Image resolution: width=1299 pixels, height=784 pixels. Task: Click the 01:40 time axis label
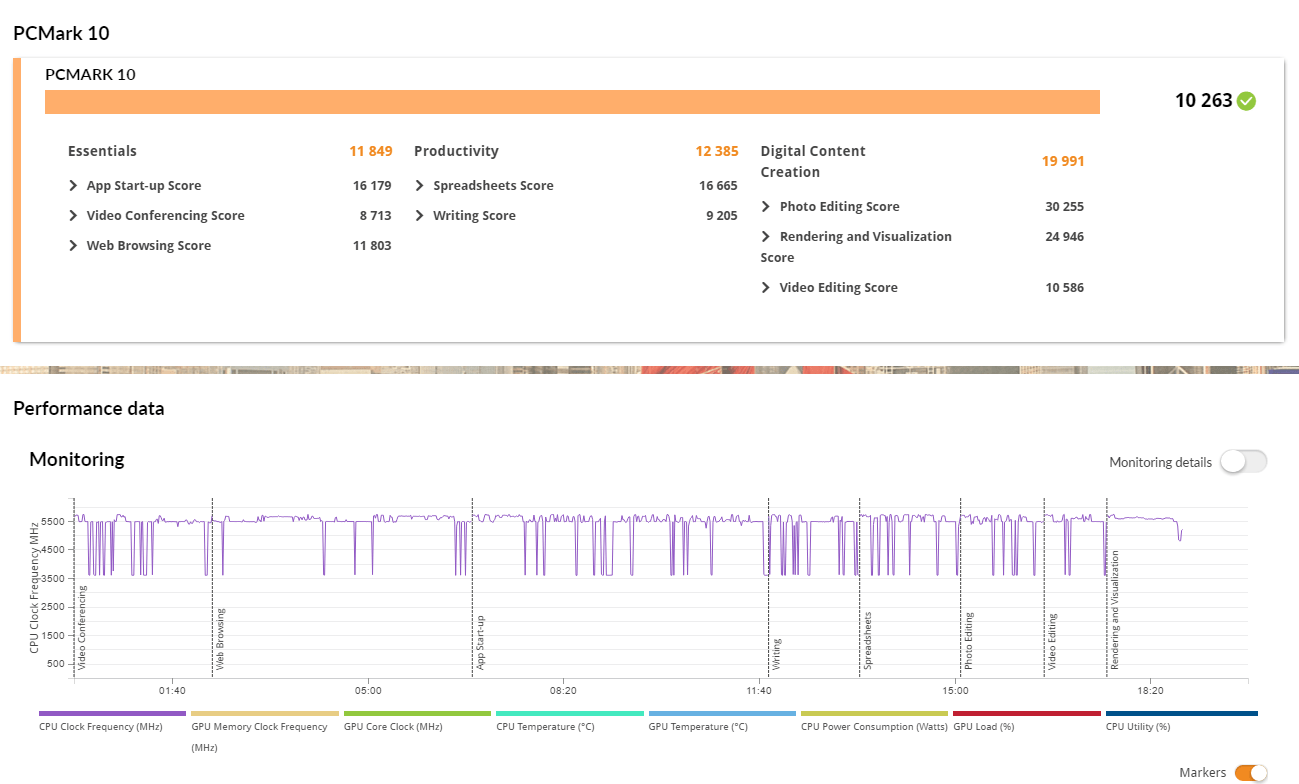coord(173,691)
